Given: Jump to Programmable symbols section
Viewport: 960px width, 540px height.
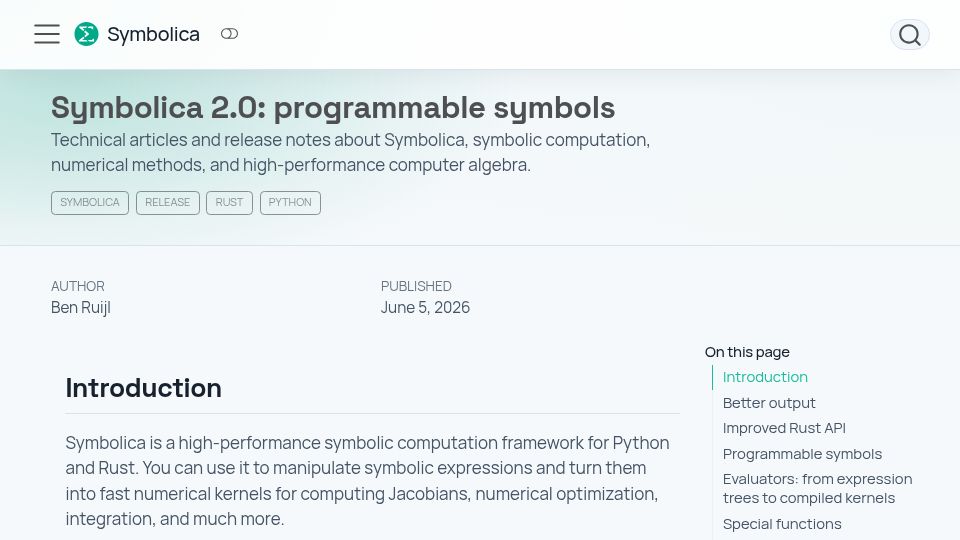Looking at the screenshot, I should [x=803, y=454].
